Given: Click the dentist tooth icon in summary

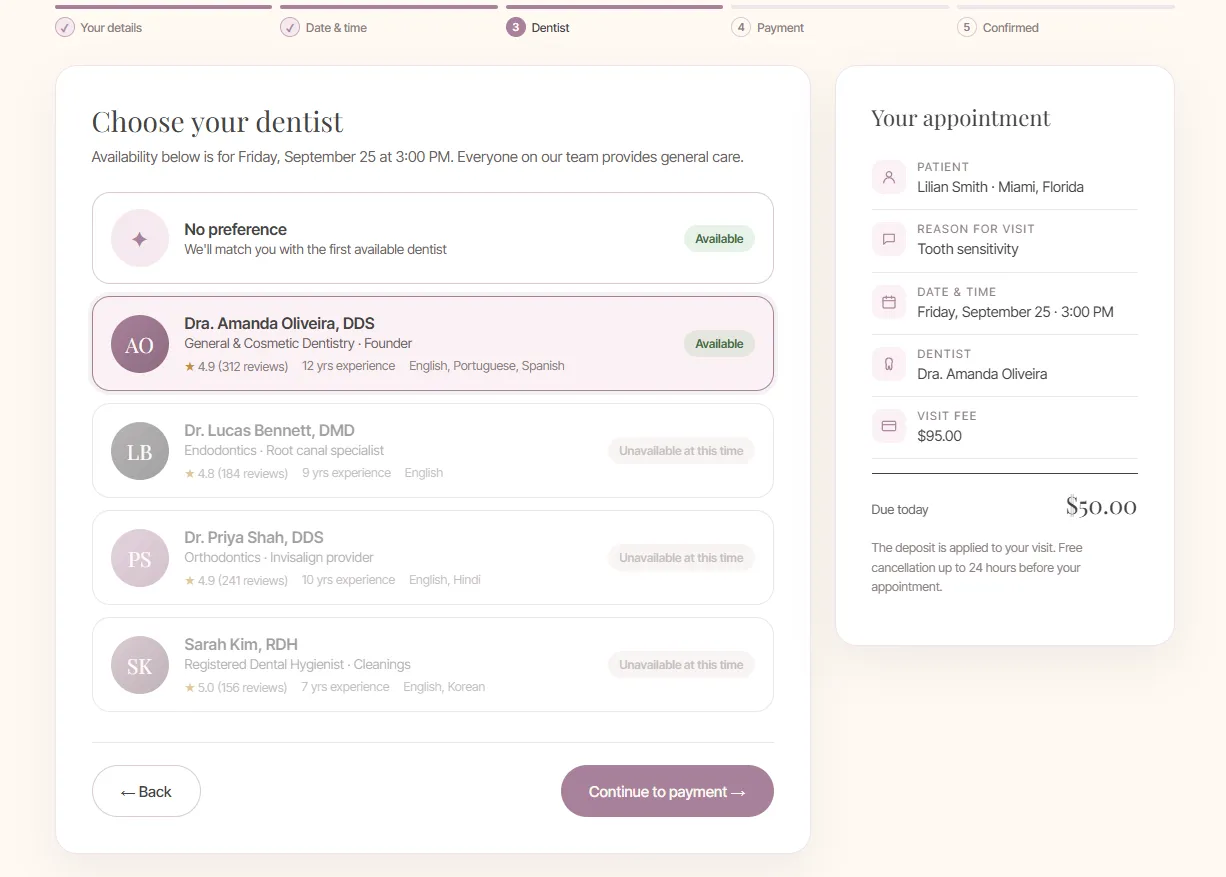Looking at the screenshot, I should (x=889, y=364).
